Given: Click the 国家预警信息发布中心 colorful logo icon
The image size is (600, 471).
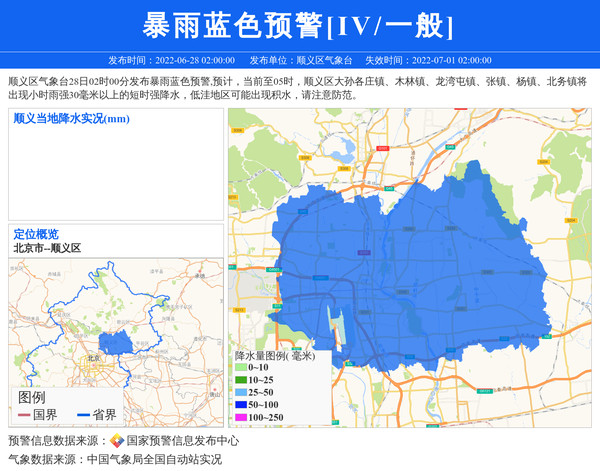Looking at the screenshot, I should click(x=117, y=441).
